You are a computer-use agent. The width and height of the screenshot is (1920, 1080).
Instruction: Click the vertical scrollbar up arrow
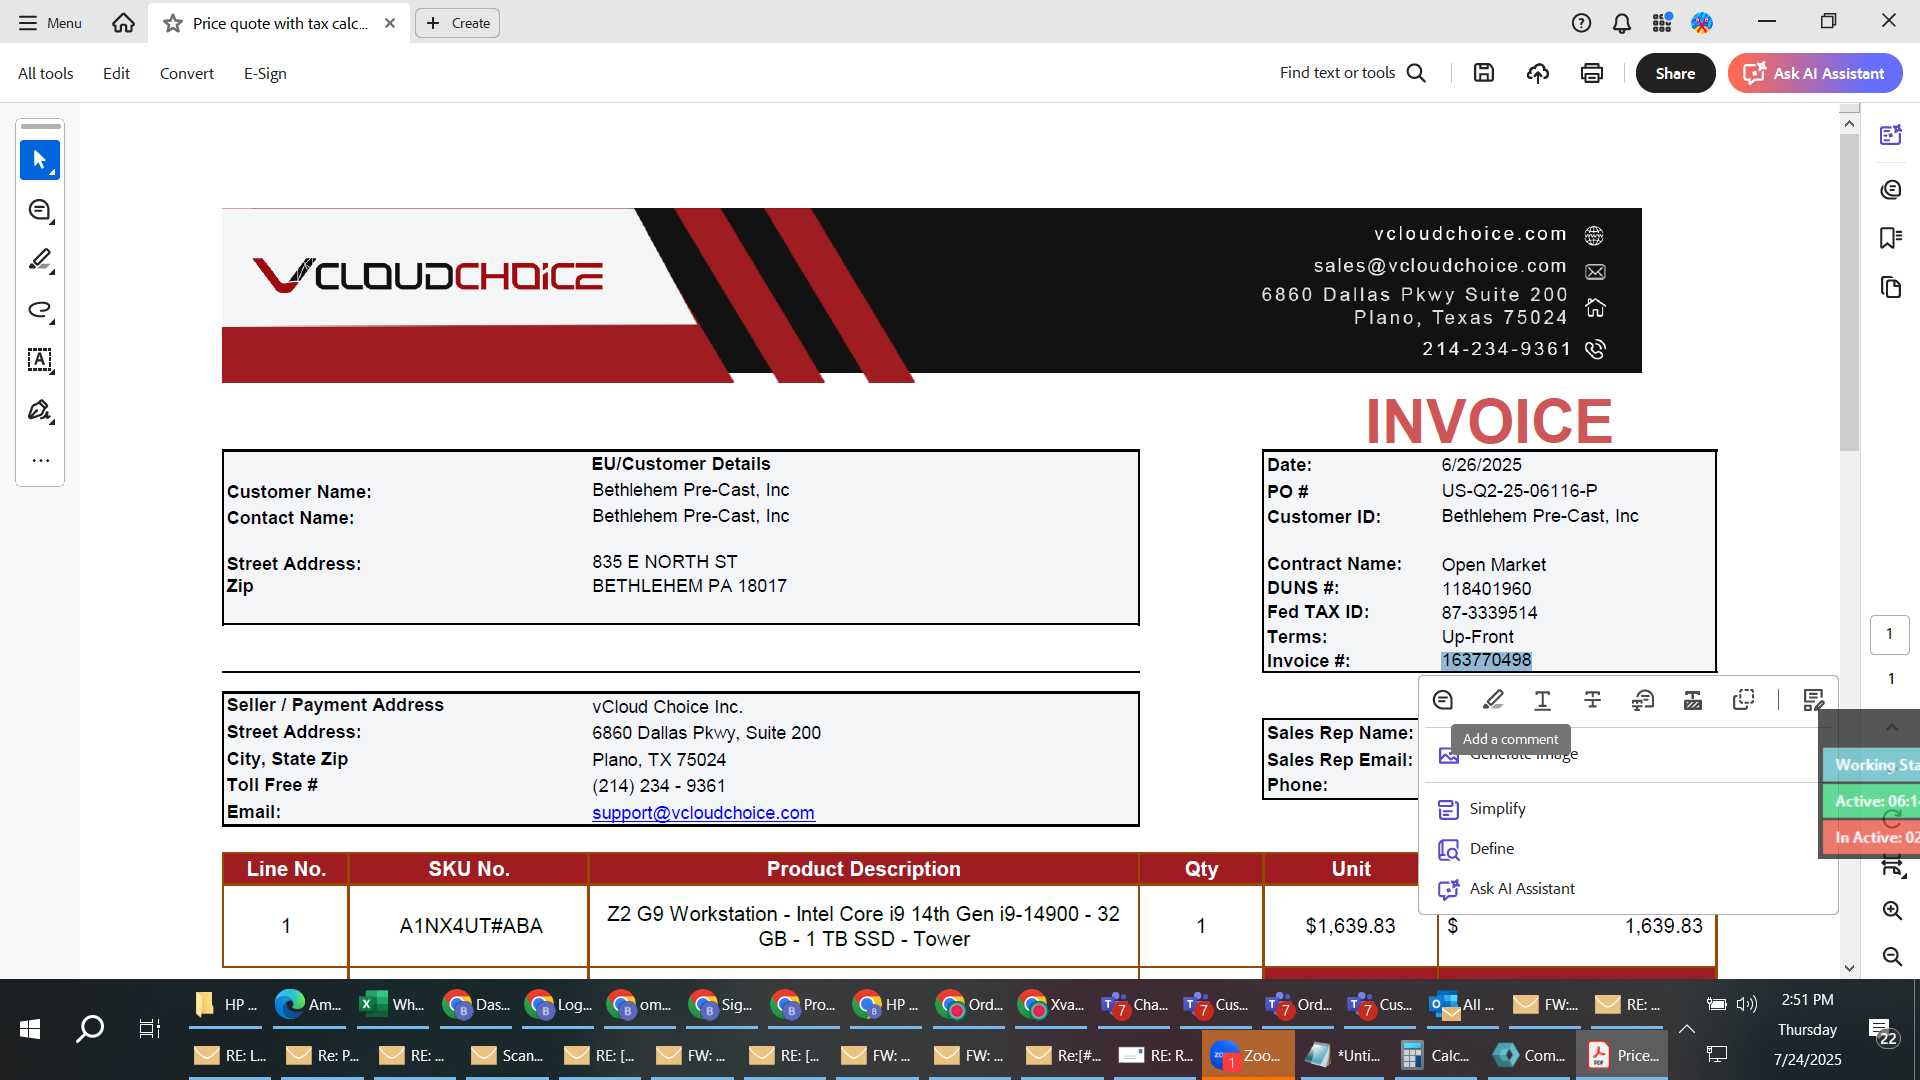pyautogui.click(x=1849, y=124)
